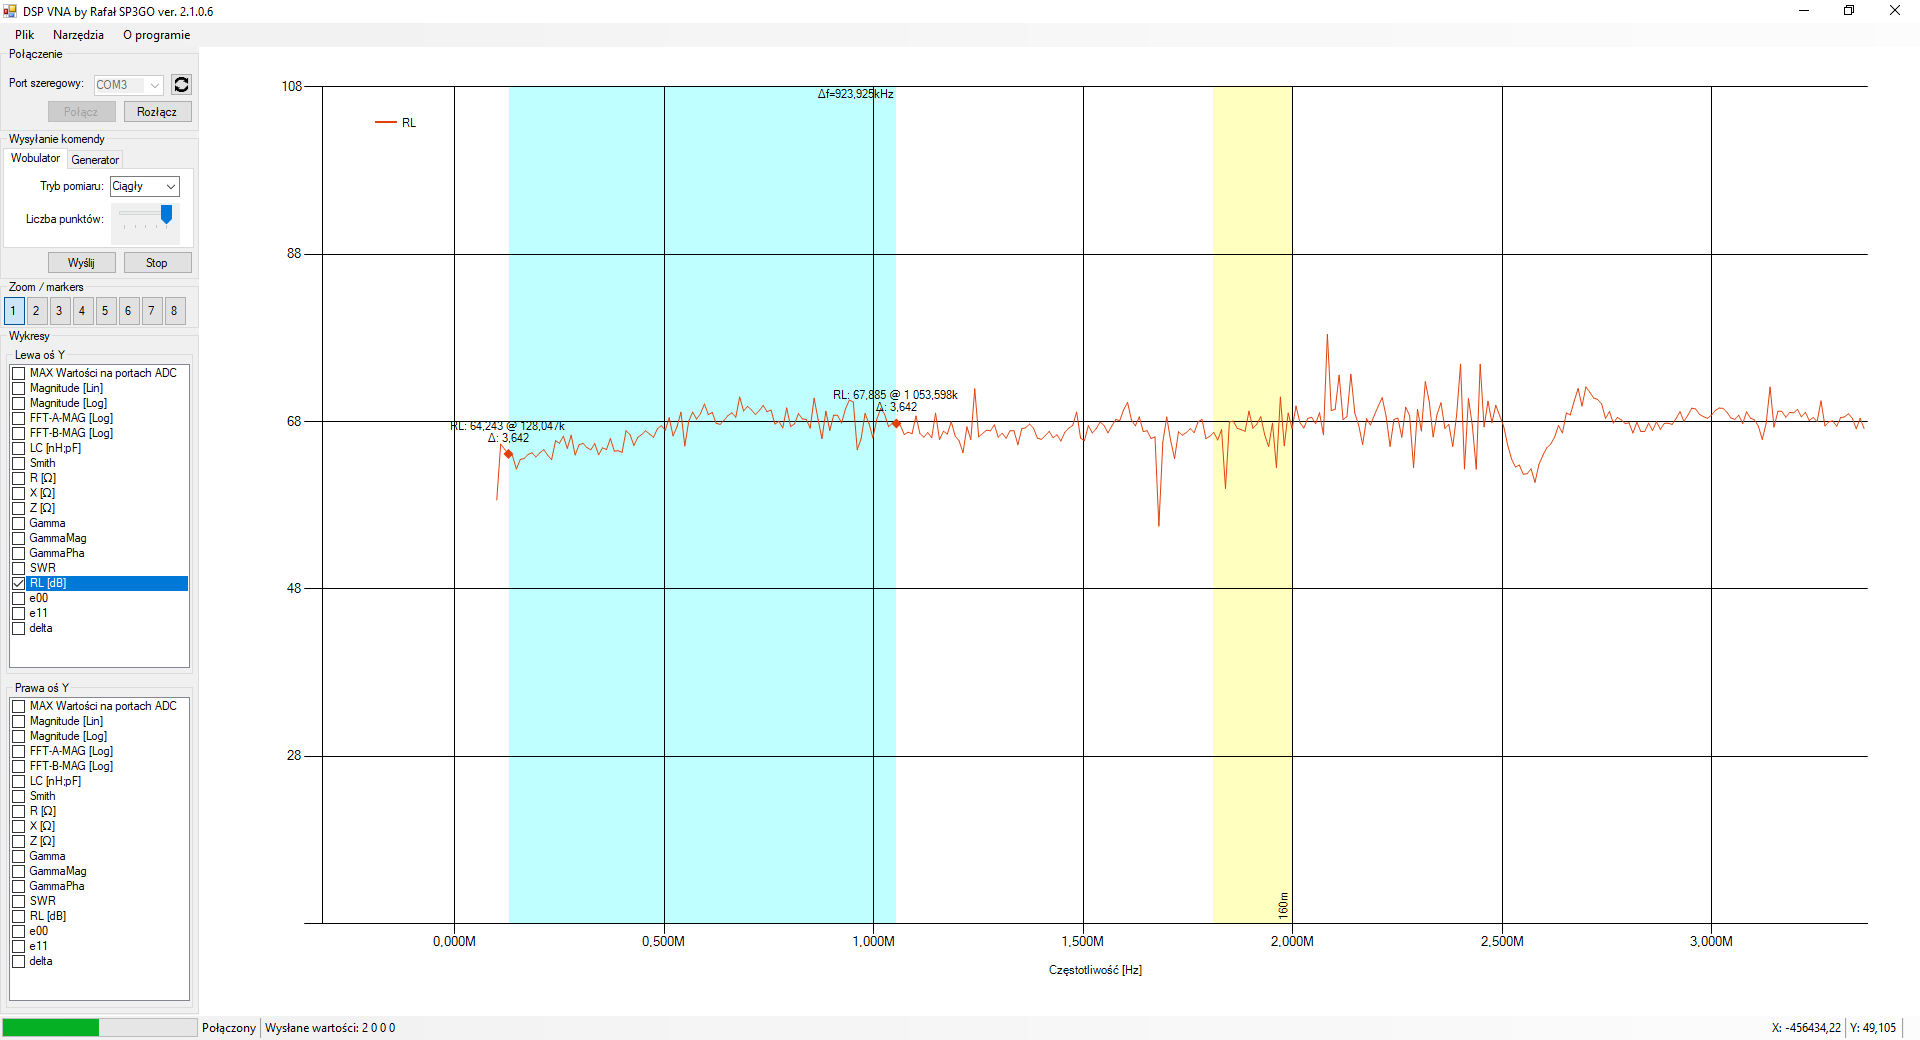Open the Plik menu

(x=24, y=35)
